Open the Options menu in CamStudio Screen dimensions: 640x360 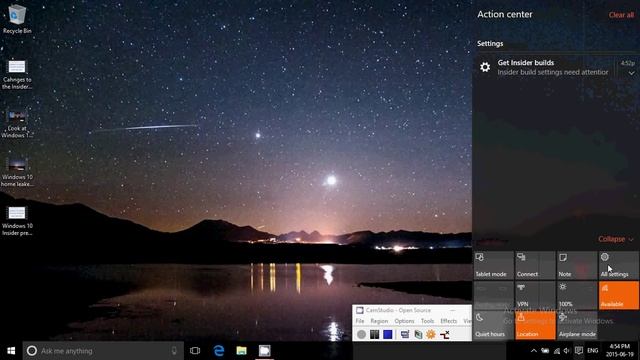[404, 321]
